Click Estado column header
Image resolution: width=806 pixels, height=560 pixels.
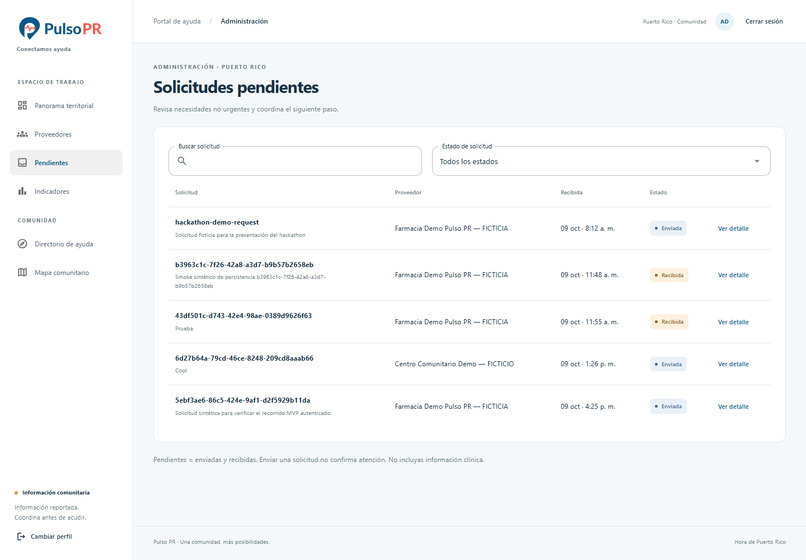(658, 192)
